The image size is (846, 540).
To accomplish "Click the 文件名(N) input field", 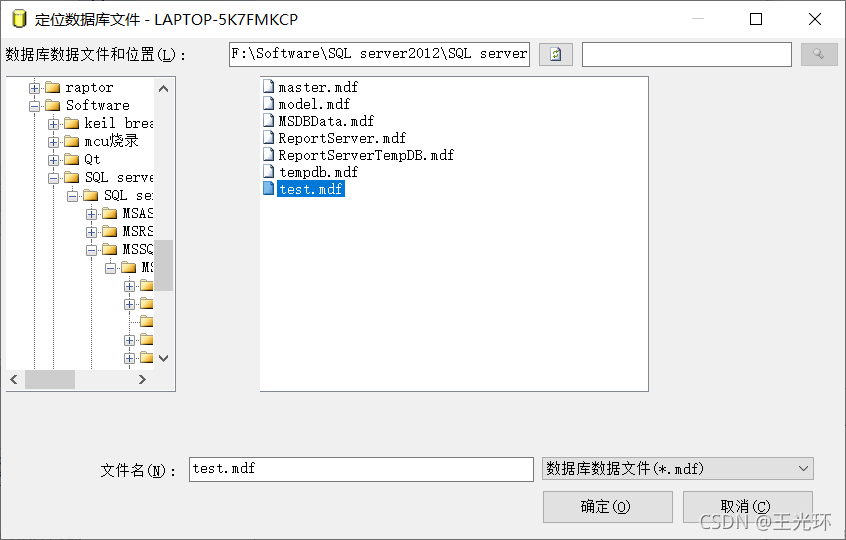I will coord(361,469).
